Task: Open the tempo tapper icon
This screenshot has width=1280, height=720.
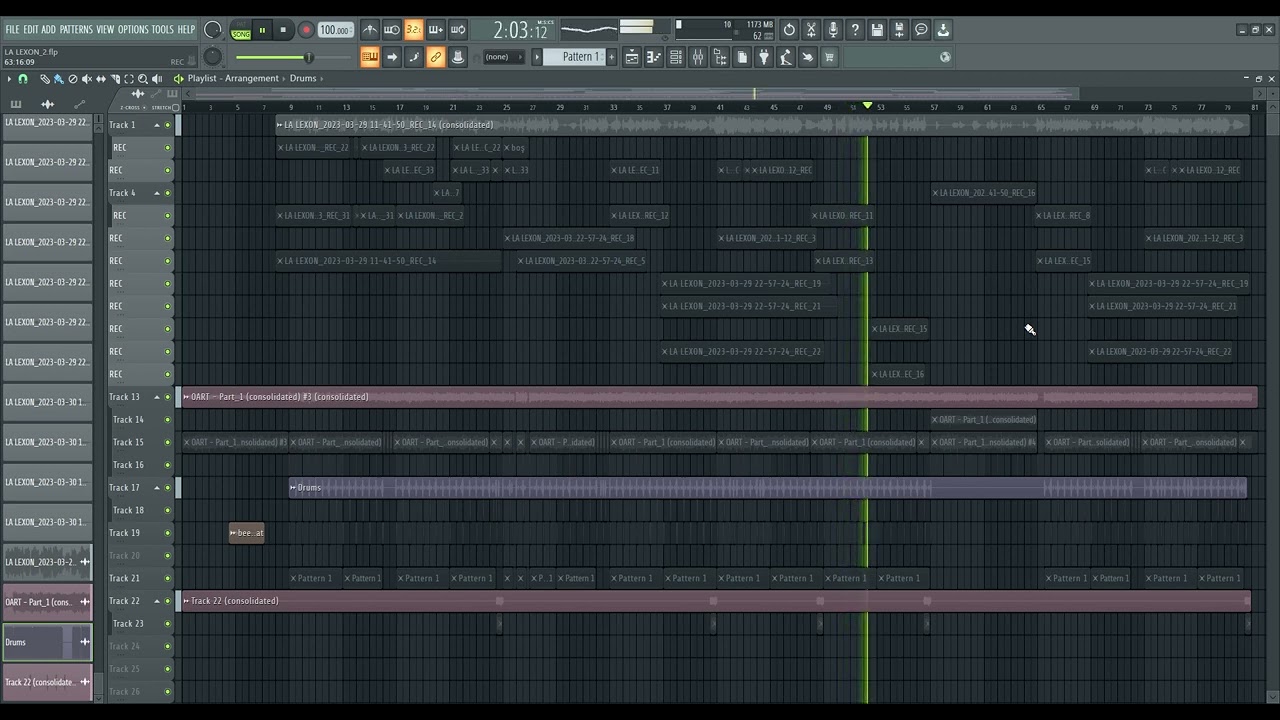Action: [x=786, y=57]
